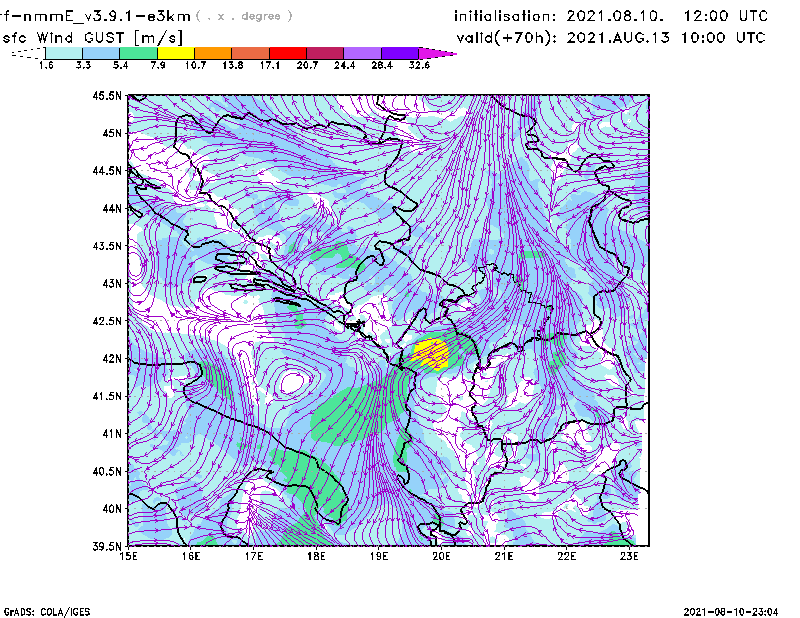The width and height of the screenshot is (800, 618).
Task: Click the legend value 7.9
Action: 158,65
